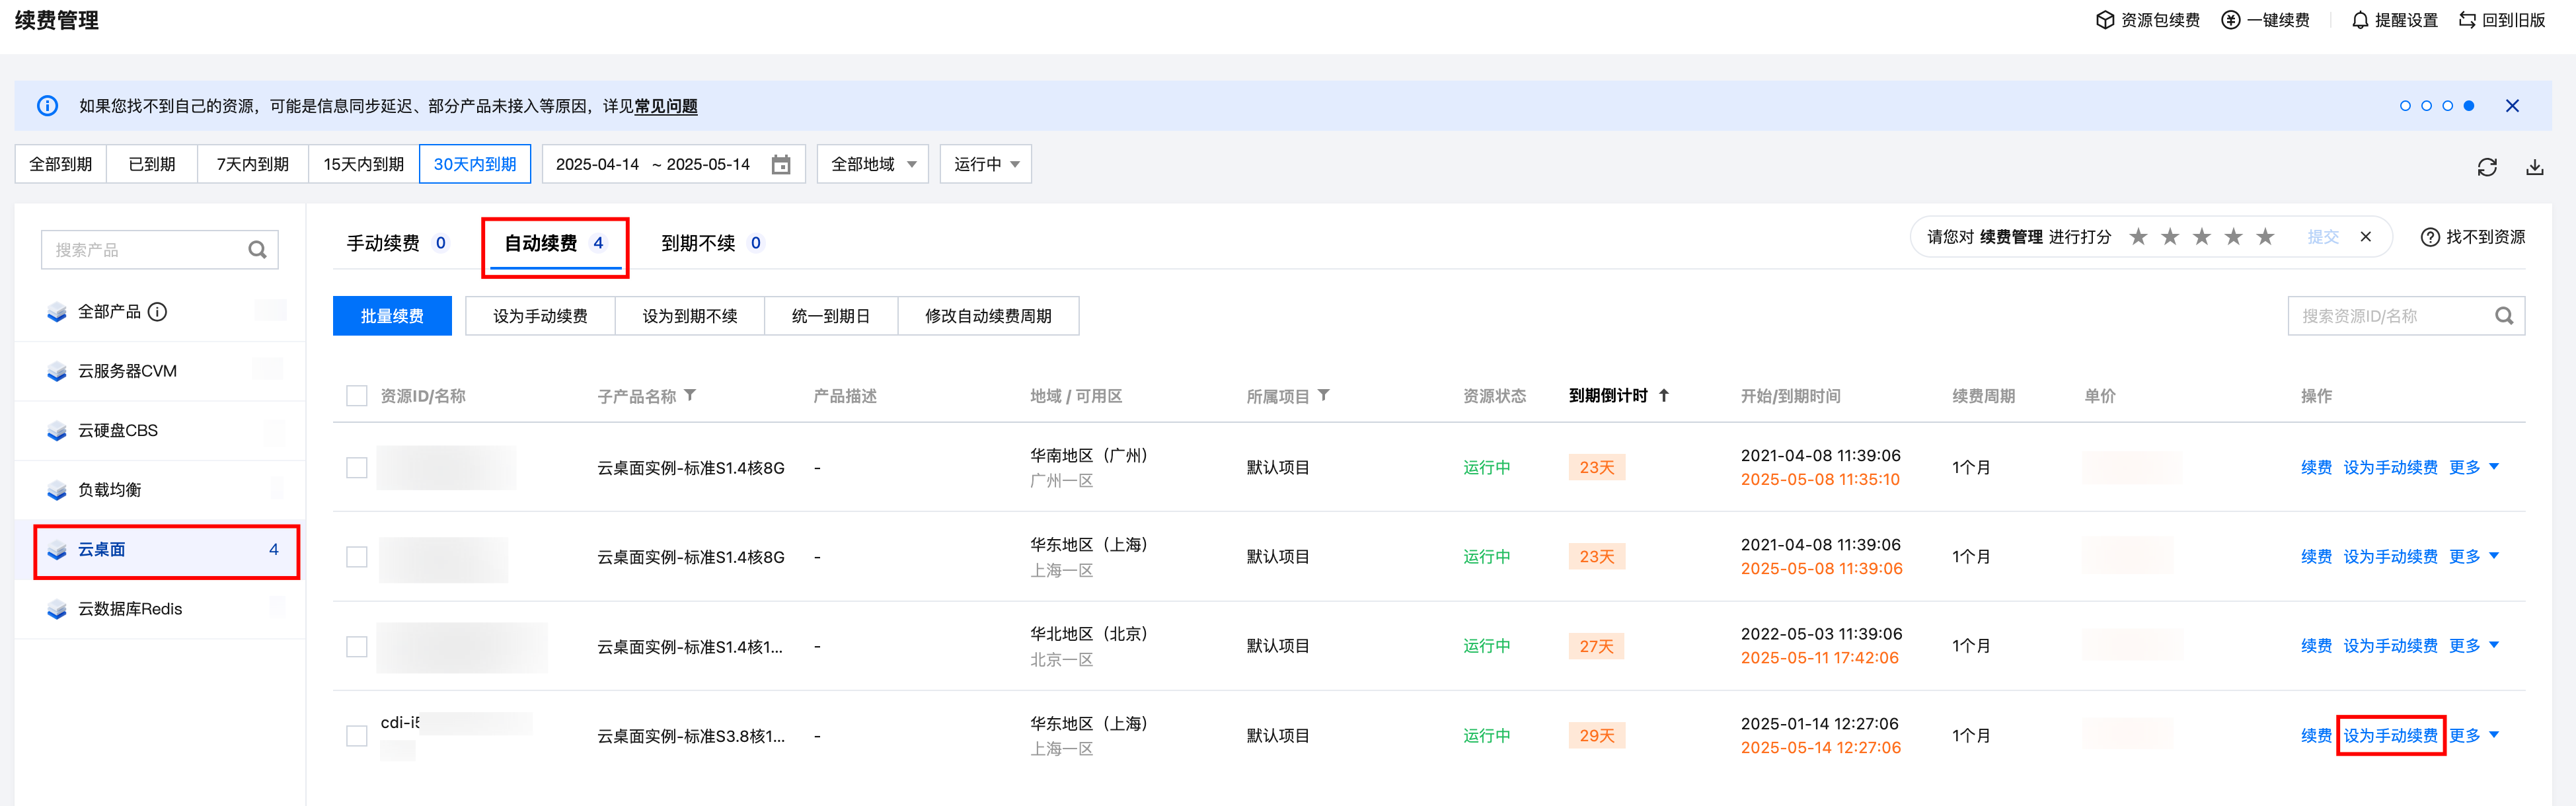Viewport: 2576px width, 806px height.
Task: Expand 更多 for row expiring 2025-05-08 11:39:06
Action: tap(2474, 557)
